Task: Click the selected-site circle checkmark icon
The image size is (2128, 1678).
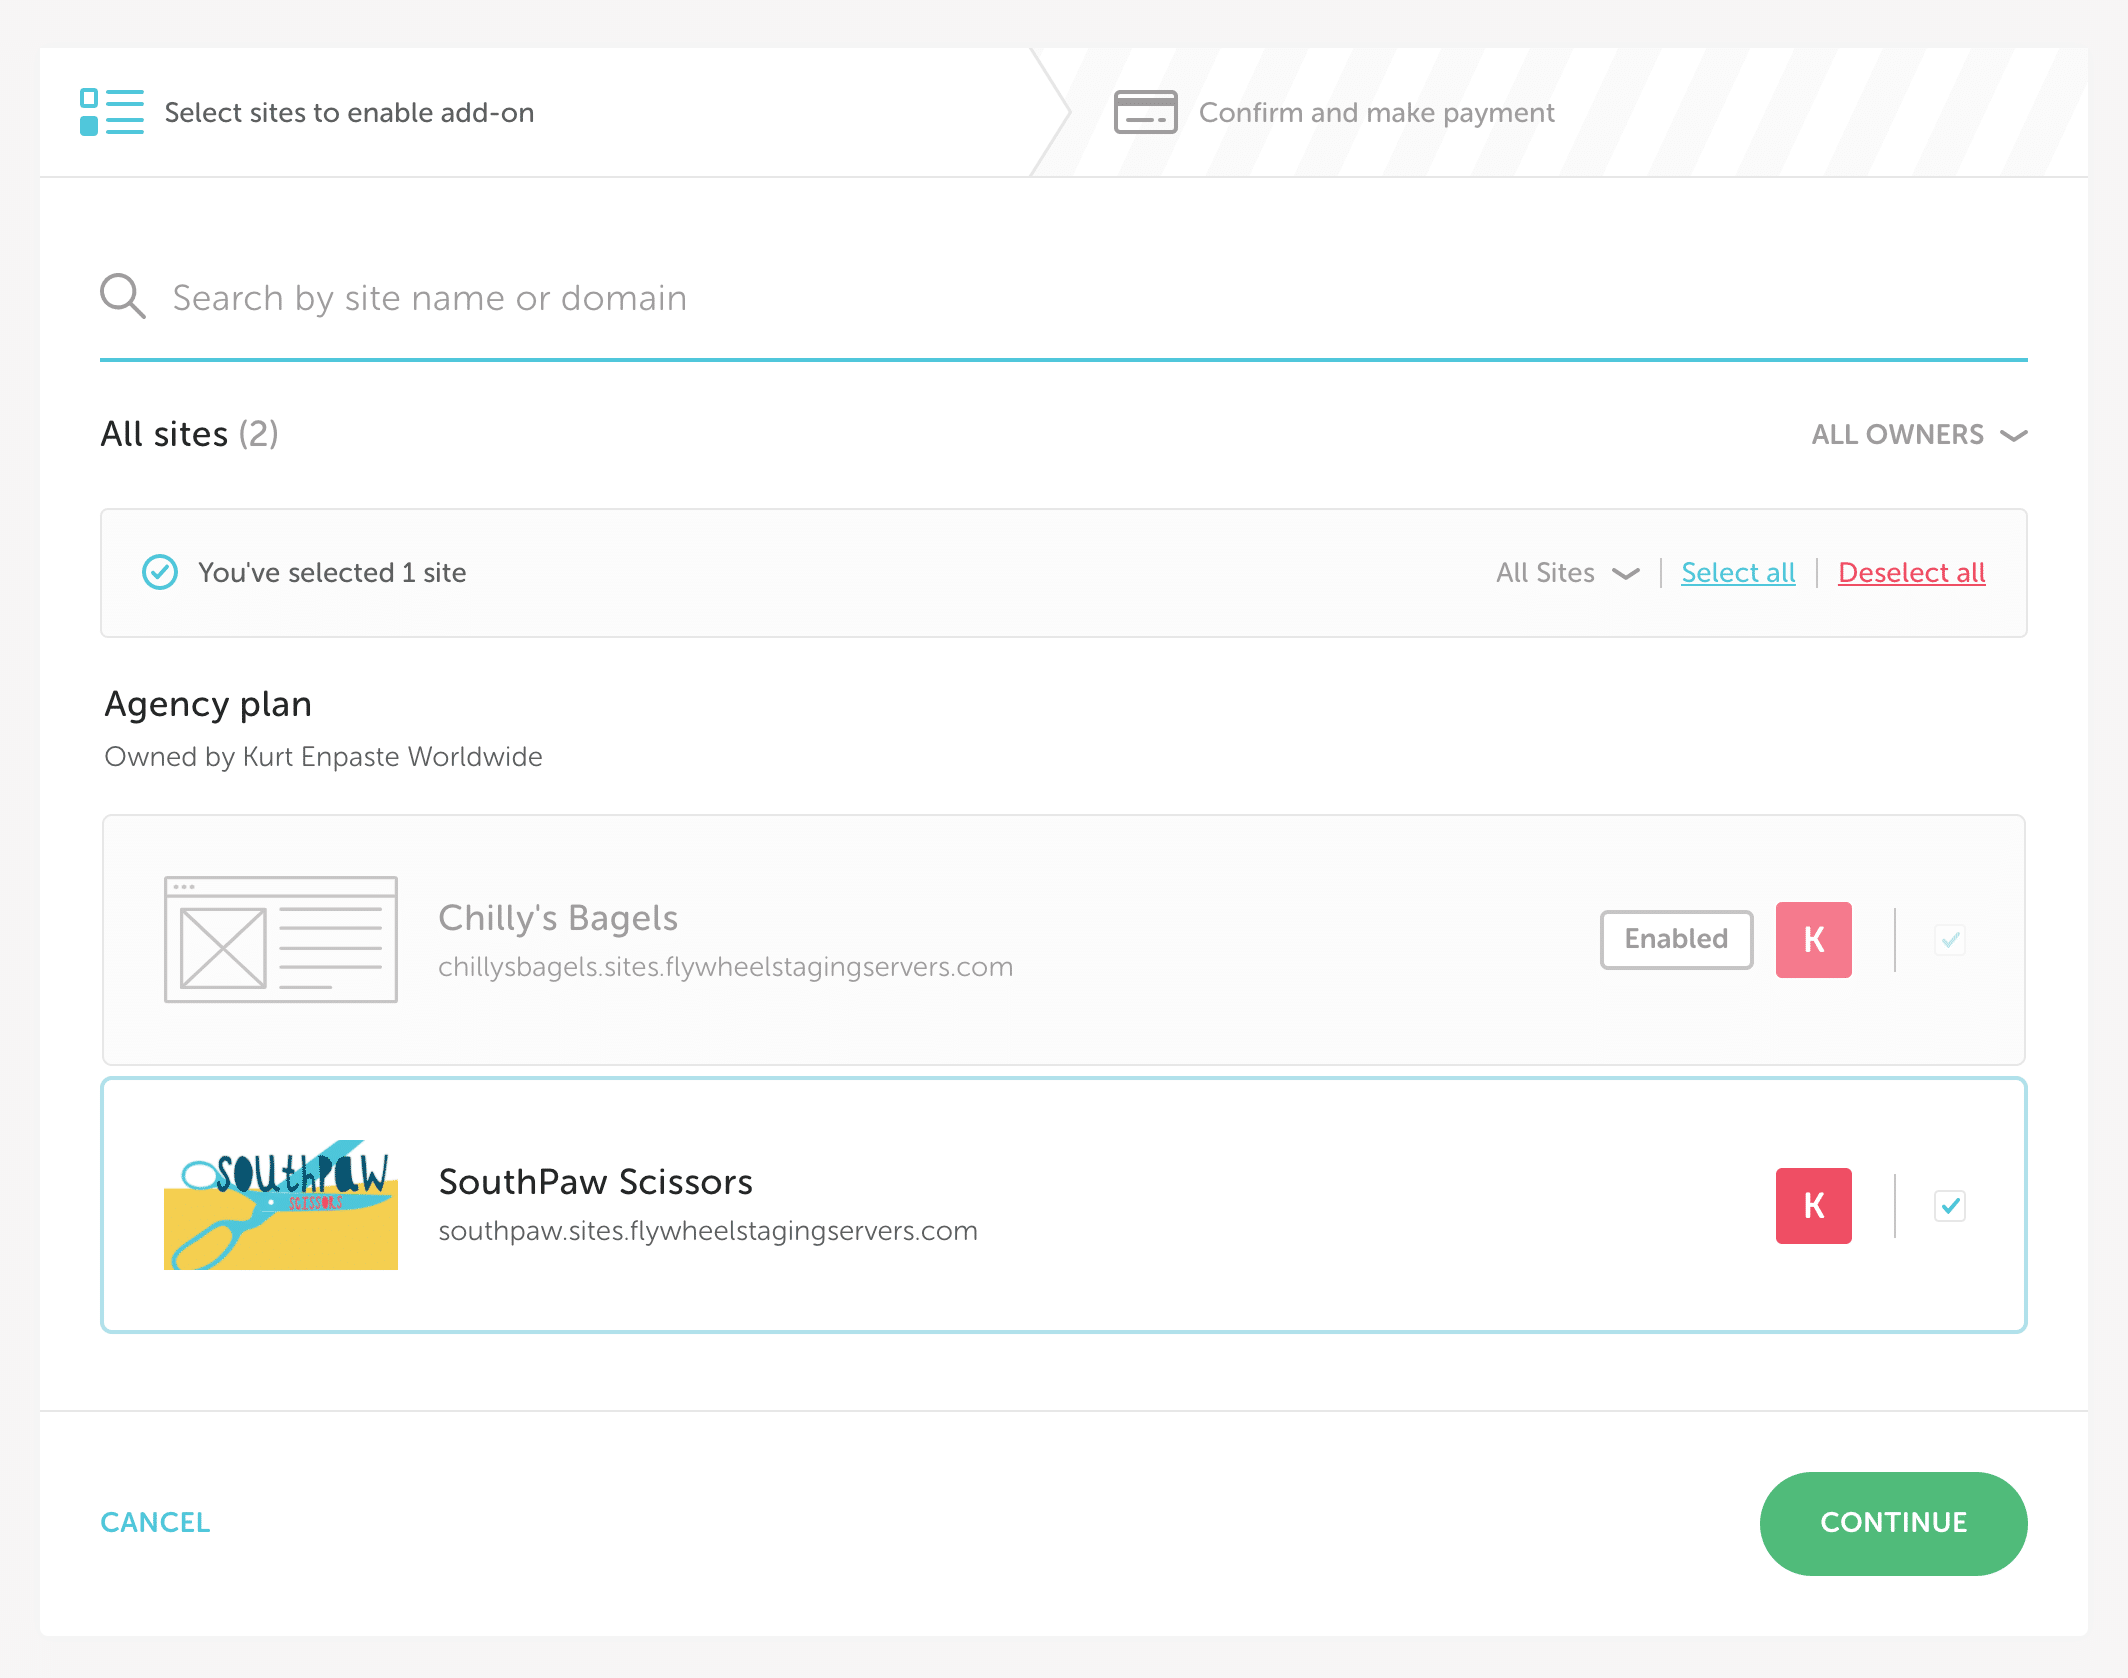Action: (x=160, y=572)
